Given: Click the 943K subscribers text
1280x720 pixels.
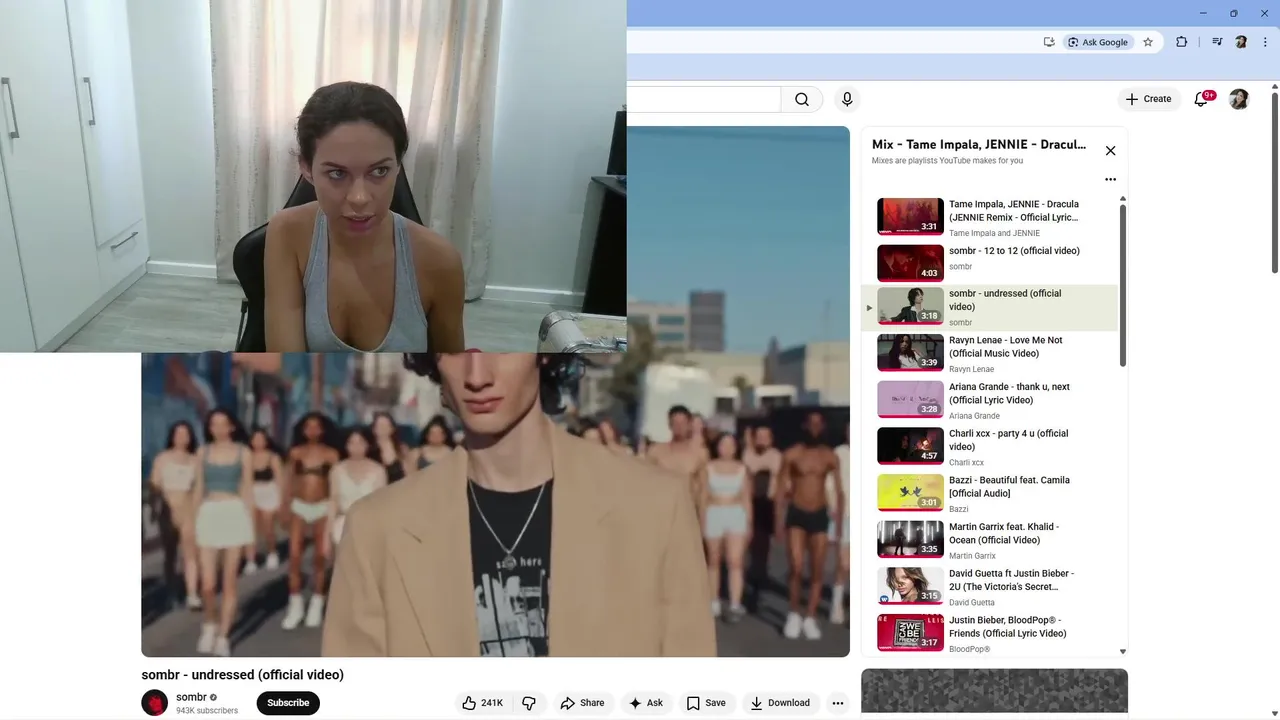Looking at the screenshot, I should [x=207, y=711].
